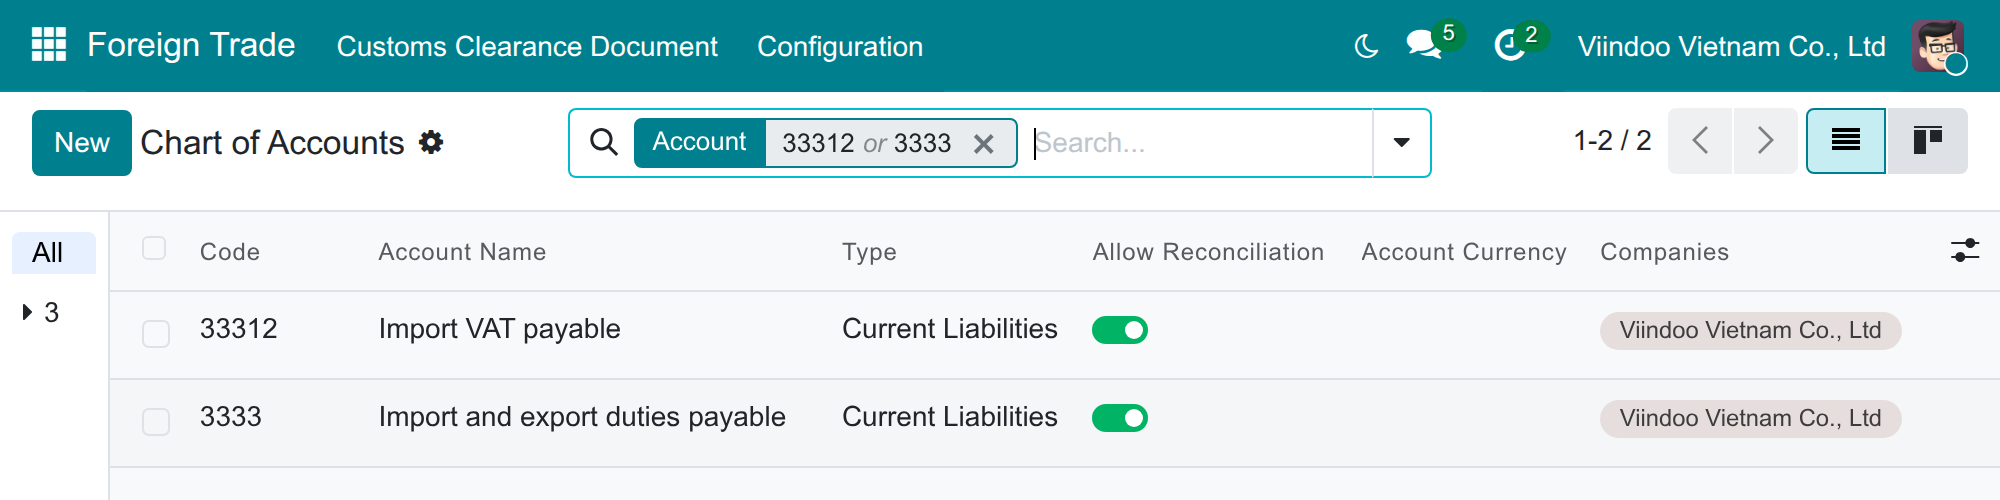Sort by Allow Reconciliation column header
Screen dimensions: 2000x500
(x=1208, y=252)
